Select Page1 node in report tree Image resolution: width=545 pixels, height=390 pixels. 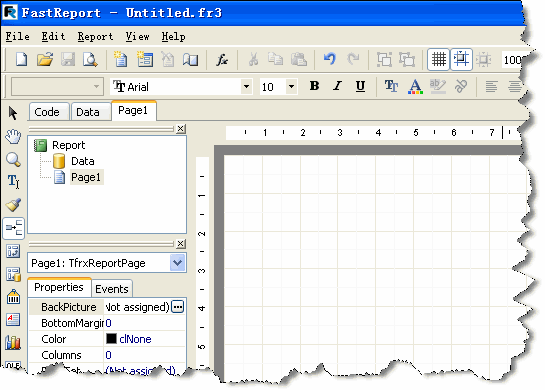[86, 177]
